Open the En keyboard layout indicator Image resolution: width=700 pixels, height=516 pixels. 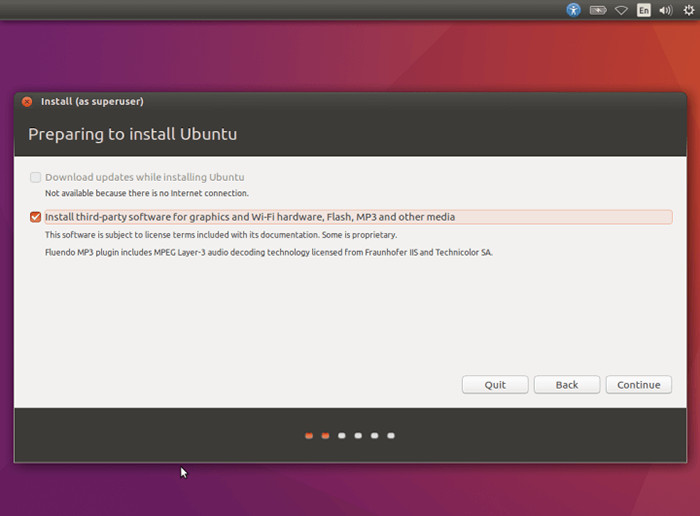pyautogui.click(x=643, y=10)
